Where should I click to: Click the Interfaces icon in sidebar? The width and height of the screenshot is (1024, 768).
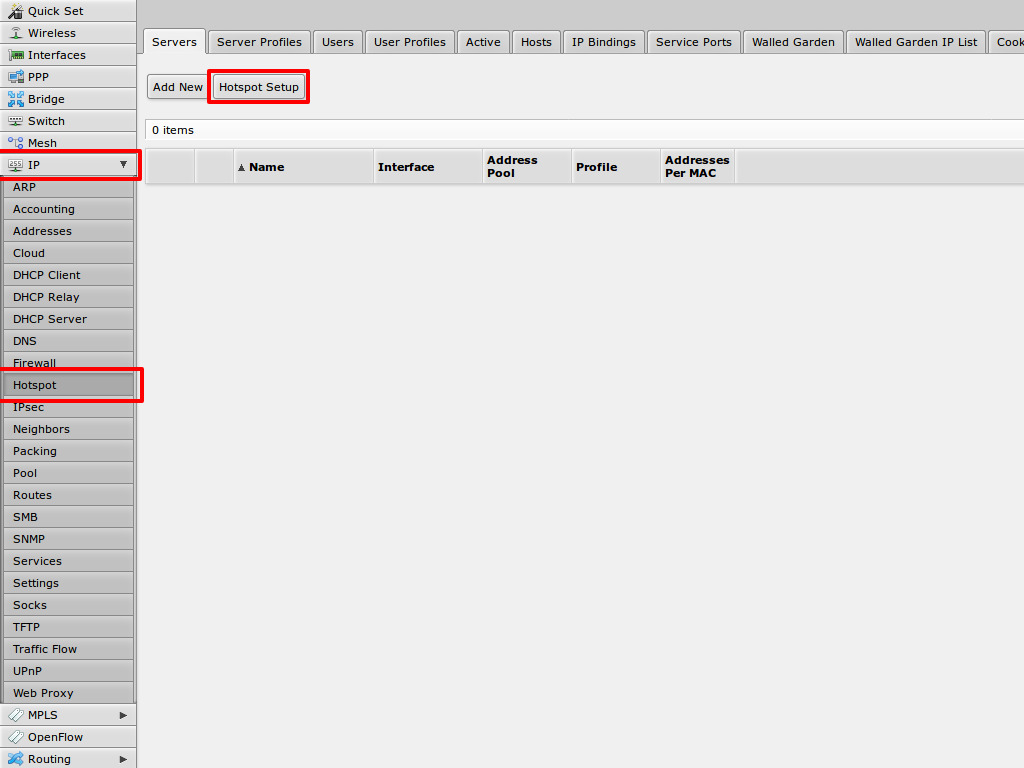tap(15, 55)
